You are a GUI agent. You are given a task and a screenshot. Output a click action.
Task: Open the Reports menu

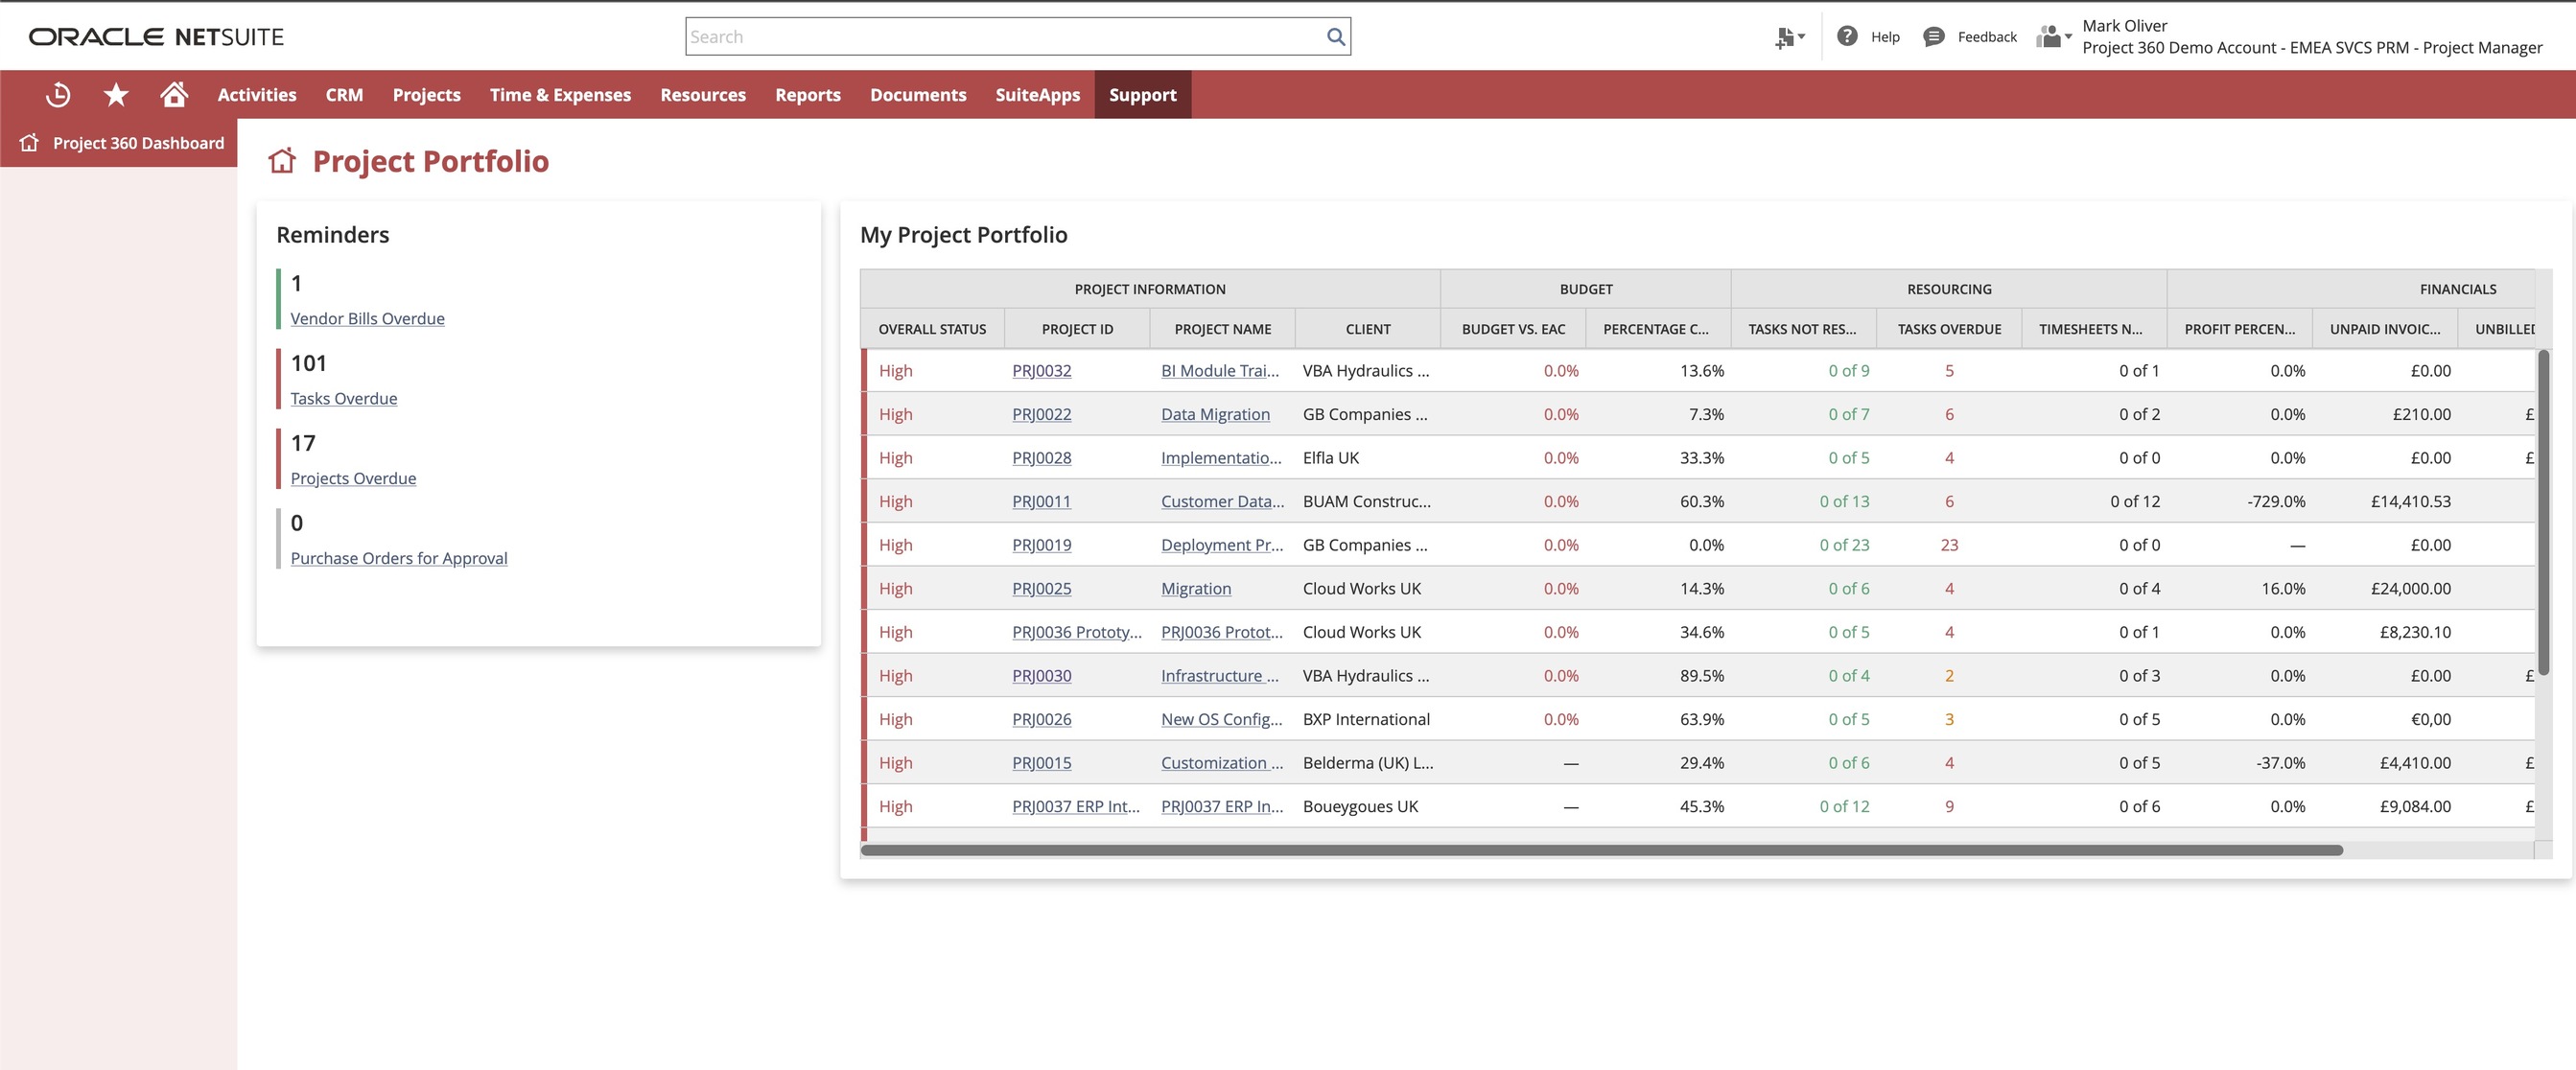pos(808,94)
